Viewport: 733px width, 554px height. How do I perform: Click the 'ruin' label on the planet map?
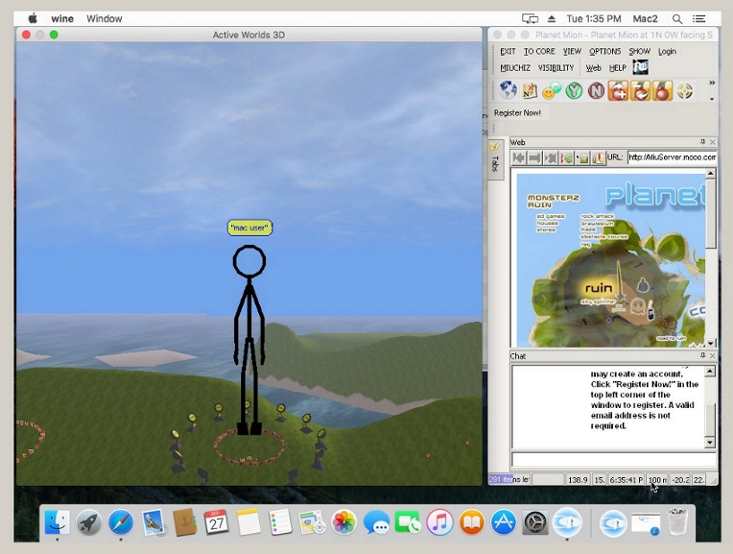(598, 288)
